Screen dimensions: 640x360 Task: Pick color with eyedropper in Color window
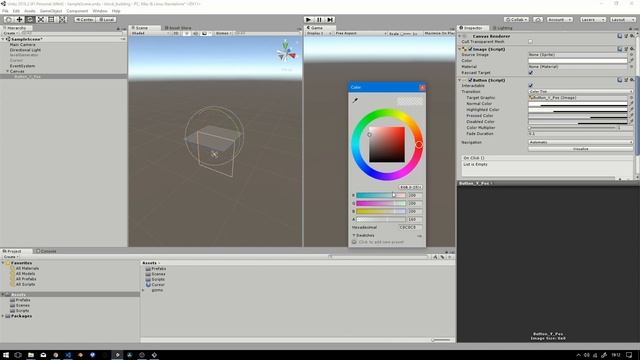click(x=355, y=100)
